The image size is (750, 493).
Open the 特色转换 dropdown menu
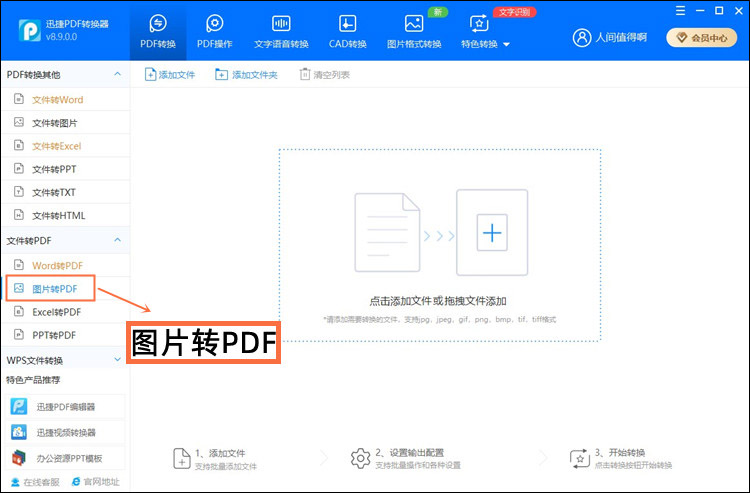[485, 32]
